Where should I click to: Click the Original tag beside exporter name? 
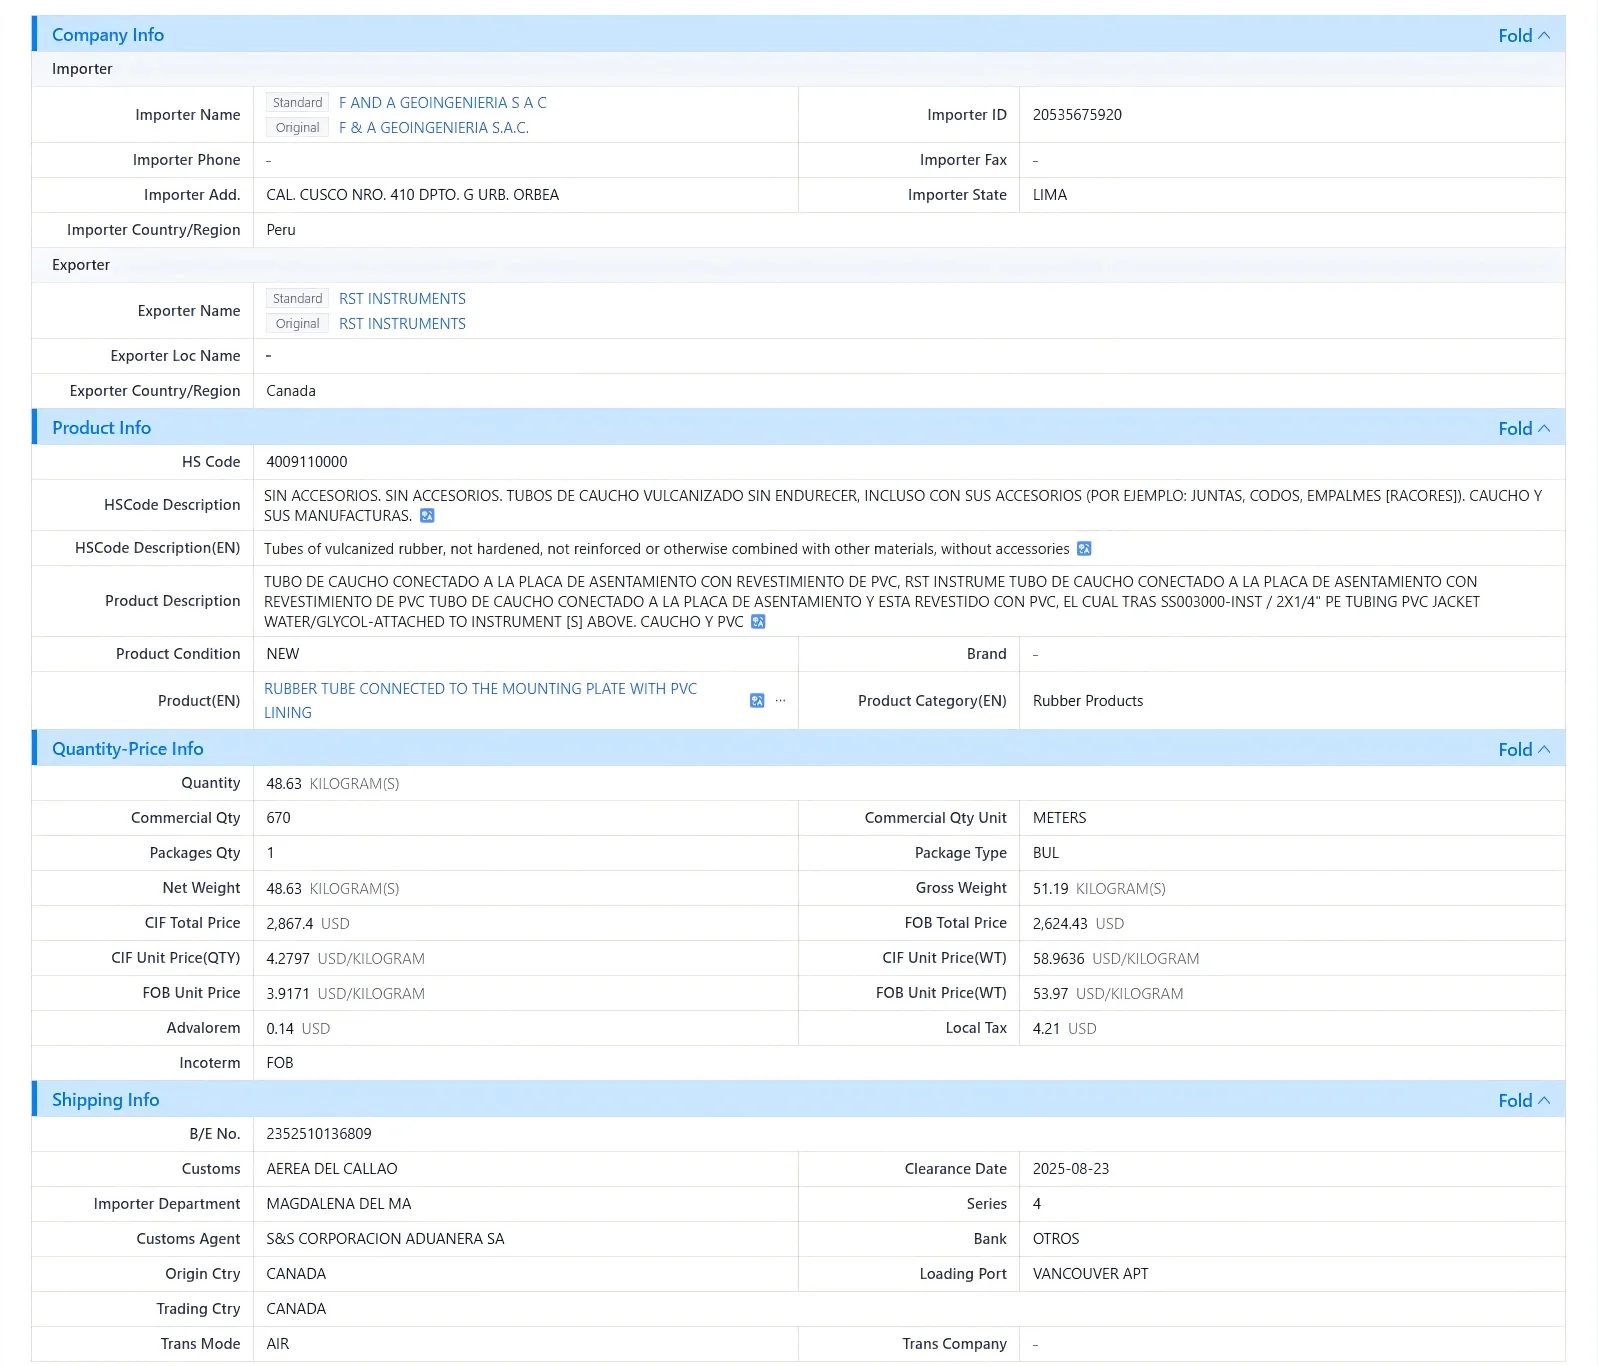297,324
